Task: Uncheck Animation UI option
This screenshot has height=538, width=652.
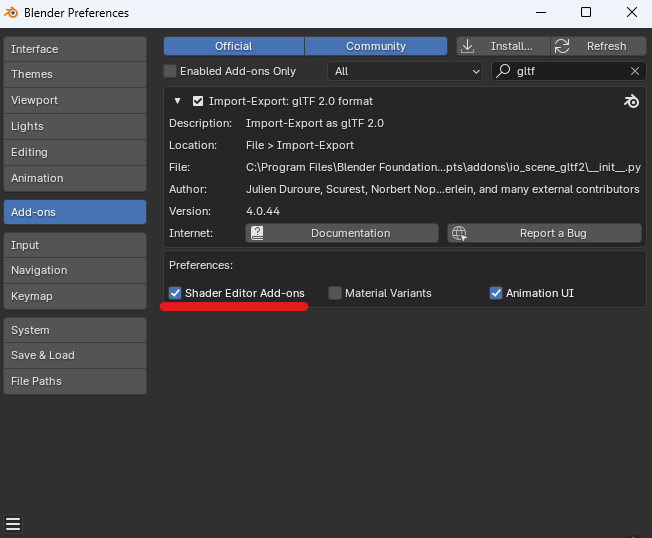Action: click(x=496, y=293)
